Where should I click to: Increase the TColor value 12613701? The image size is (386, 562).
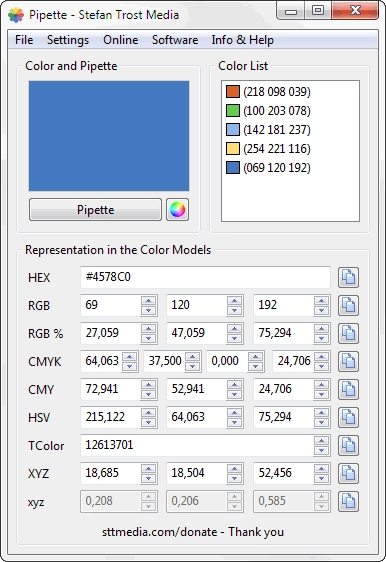pyautogui.click(x=321, y=440)
